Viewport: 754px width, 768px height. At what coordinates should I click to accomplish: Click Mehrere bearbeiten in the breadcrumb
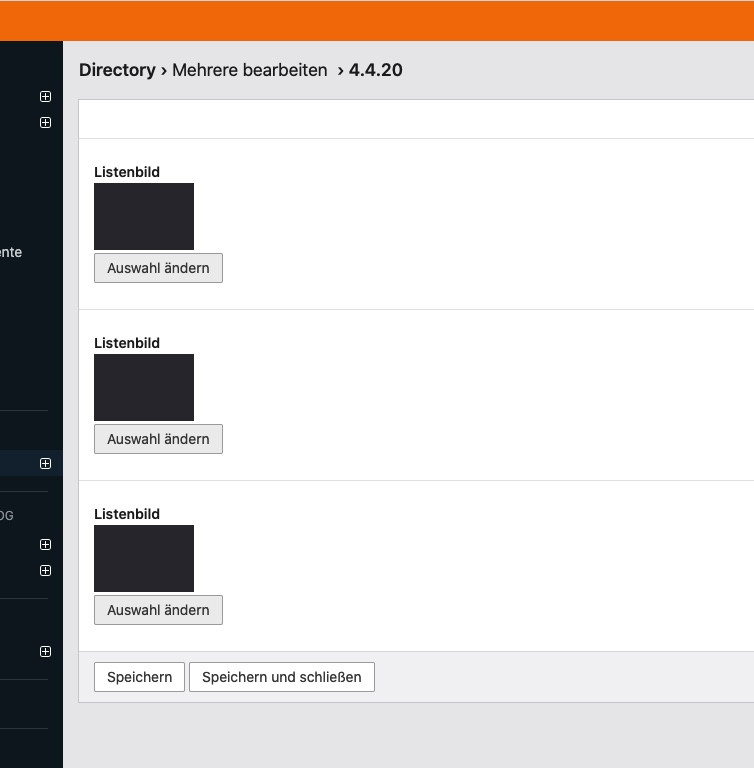tap(250, 70)
